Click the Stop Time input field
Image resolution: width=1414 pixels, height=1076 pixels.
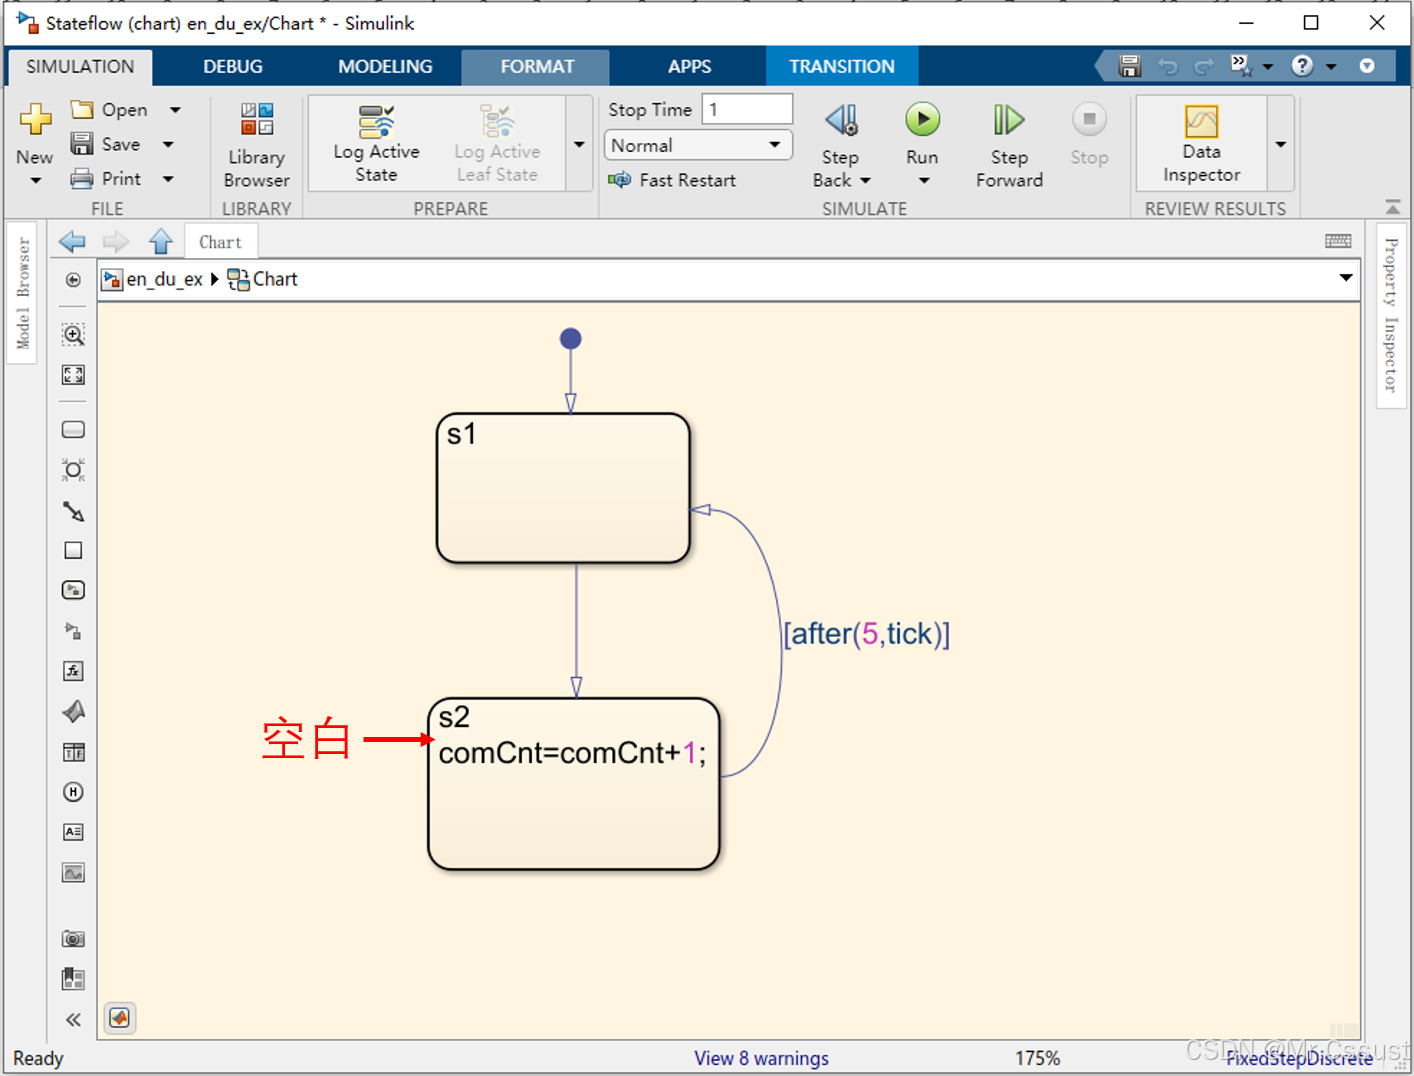pyautogui.click(x=747, y=109)
